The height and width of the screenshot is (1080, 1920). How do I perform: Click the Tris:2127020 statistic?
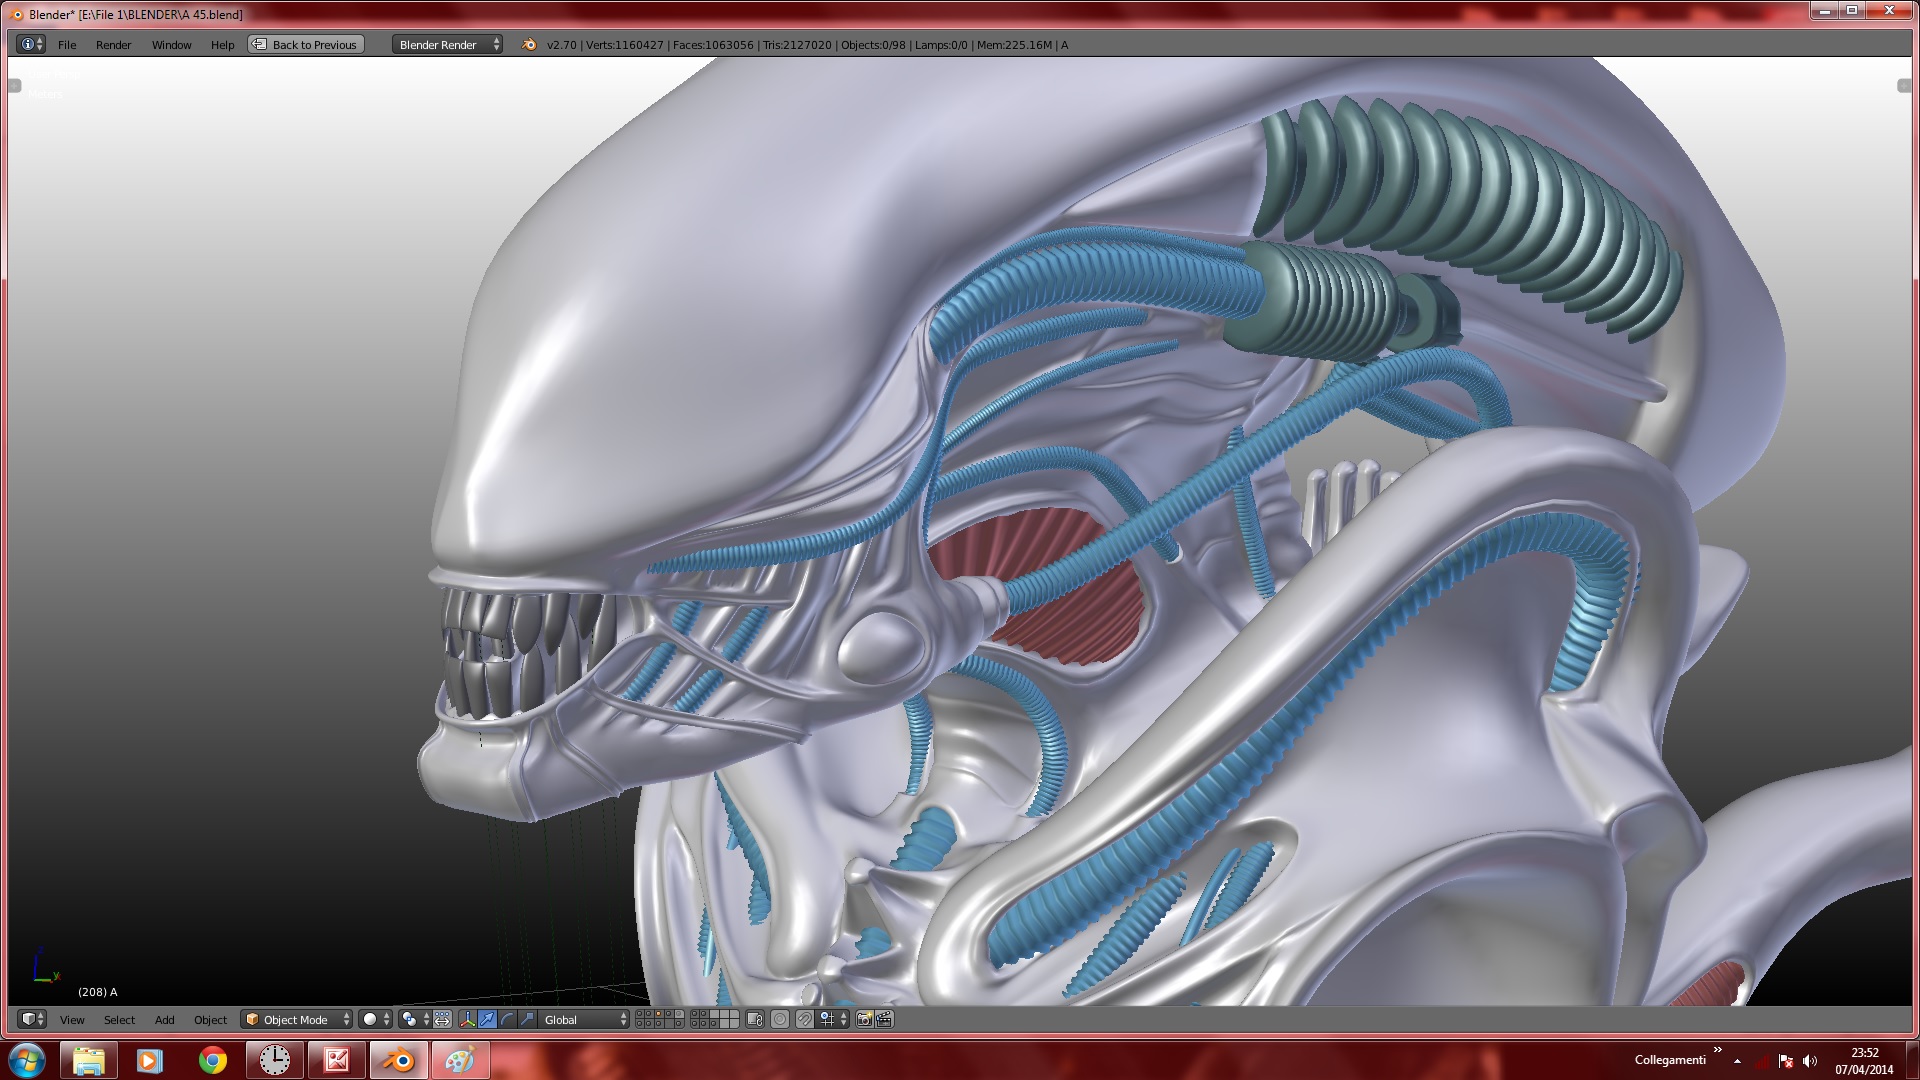pos(797,45)
